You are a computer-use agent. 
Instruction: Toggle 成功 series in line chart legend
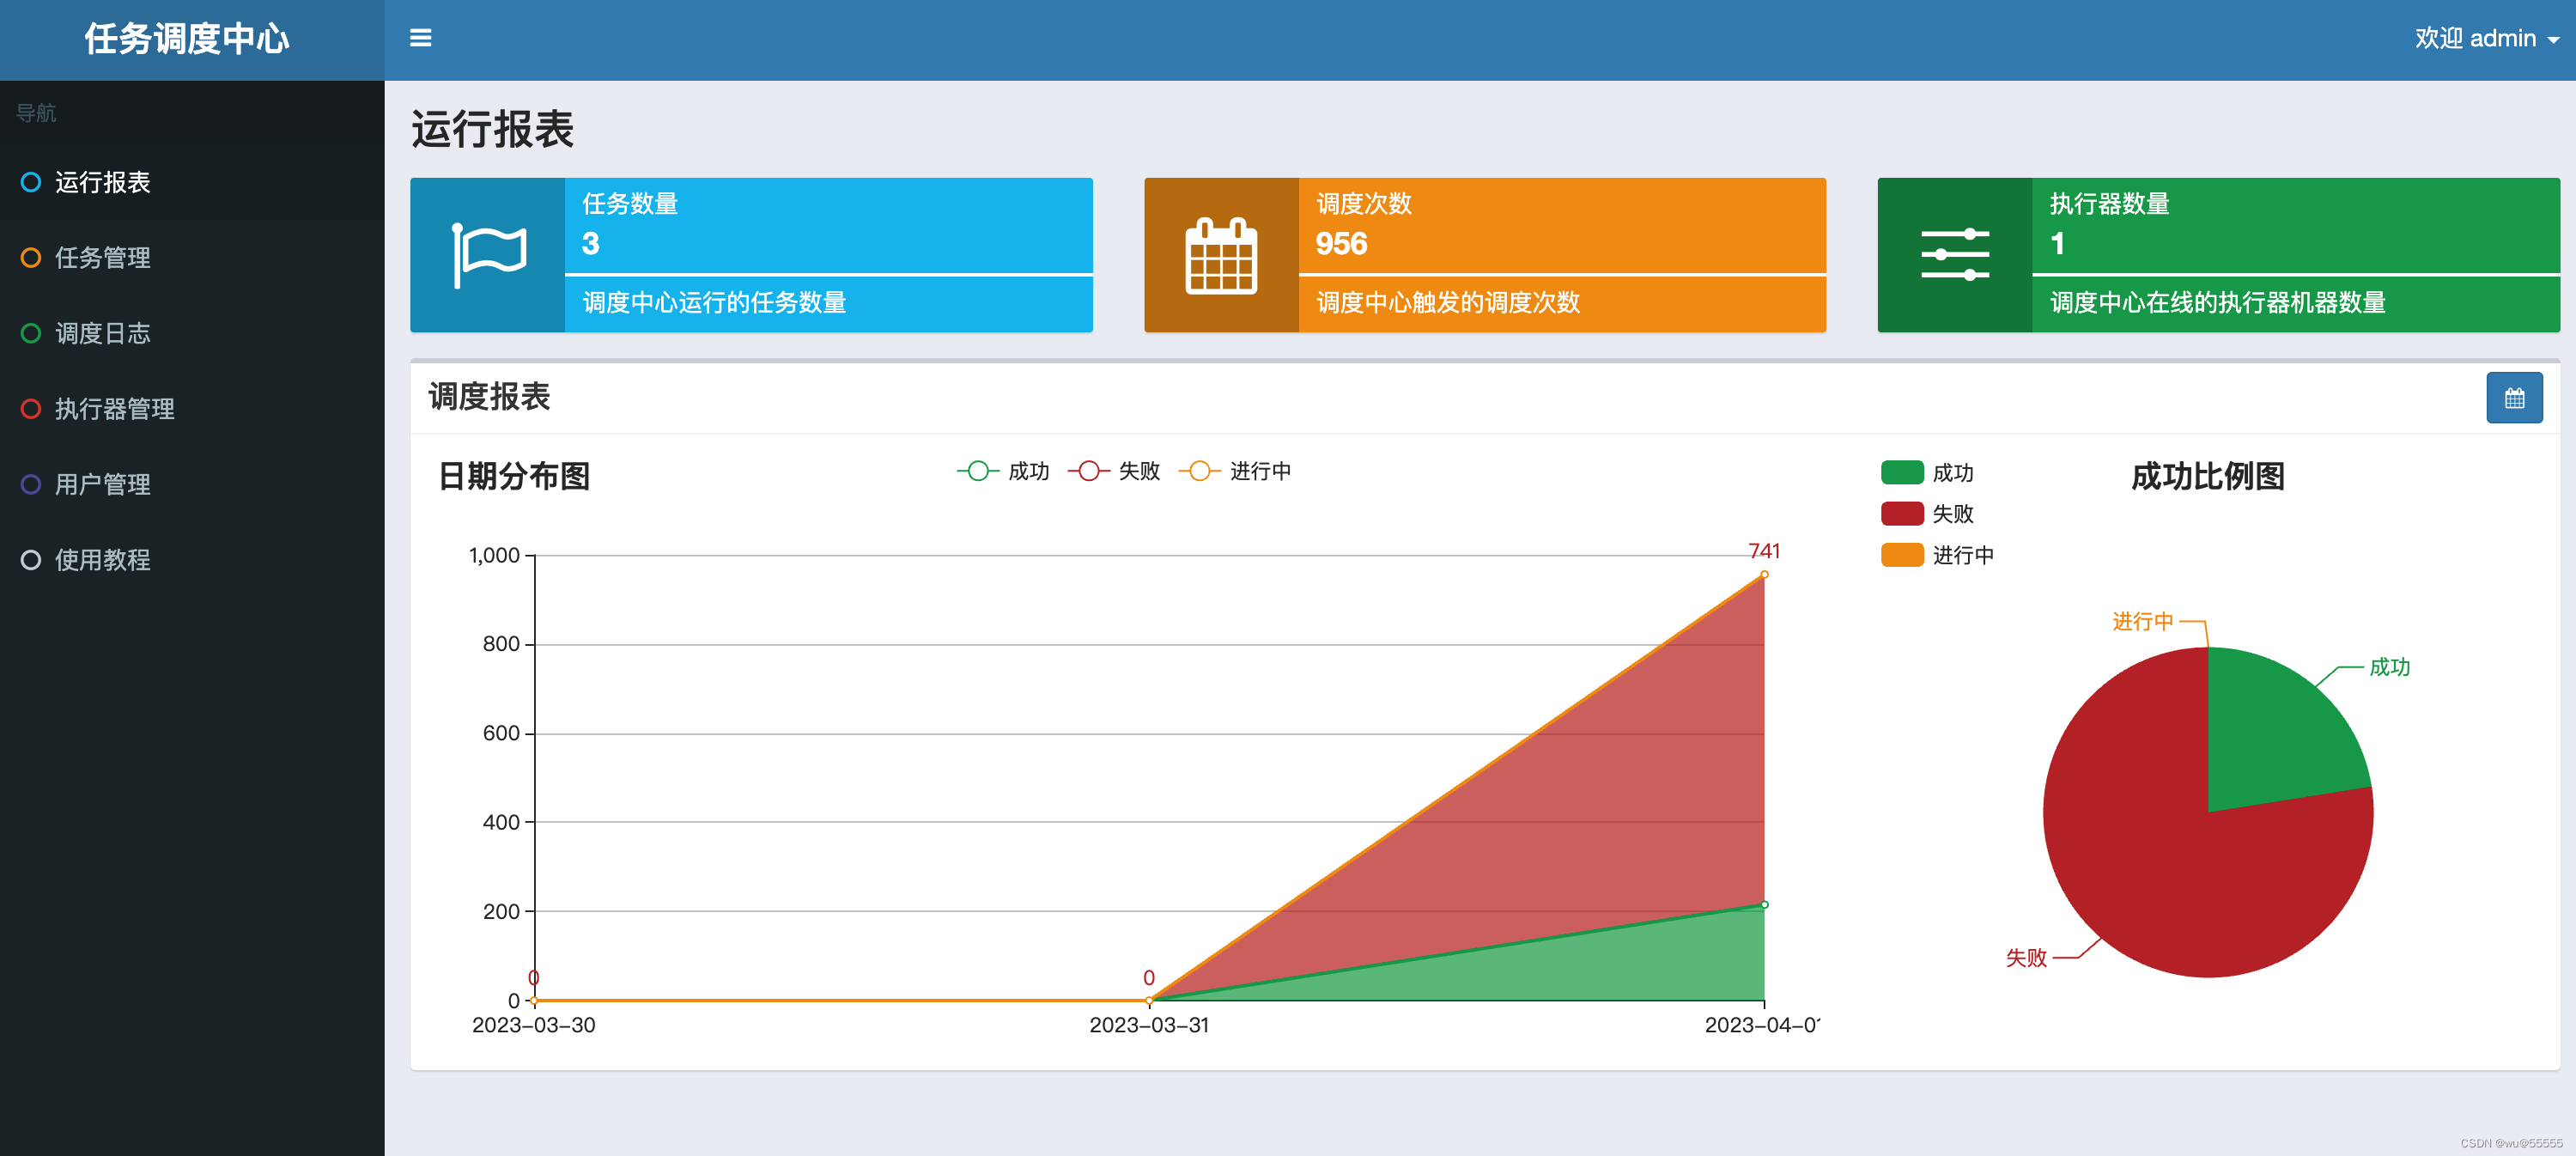tap(1003, 471)
